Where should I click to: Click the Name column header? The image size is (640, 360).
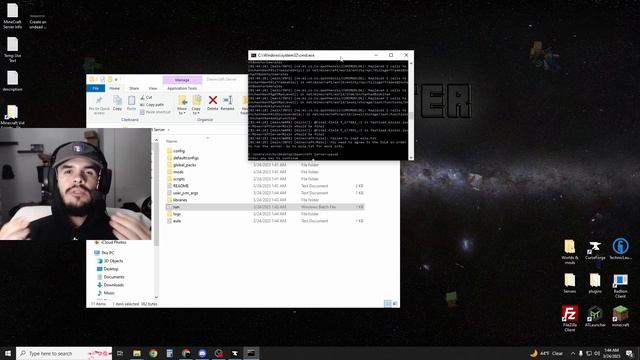[x=172, y=141]
